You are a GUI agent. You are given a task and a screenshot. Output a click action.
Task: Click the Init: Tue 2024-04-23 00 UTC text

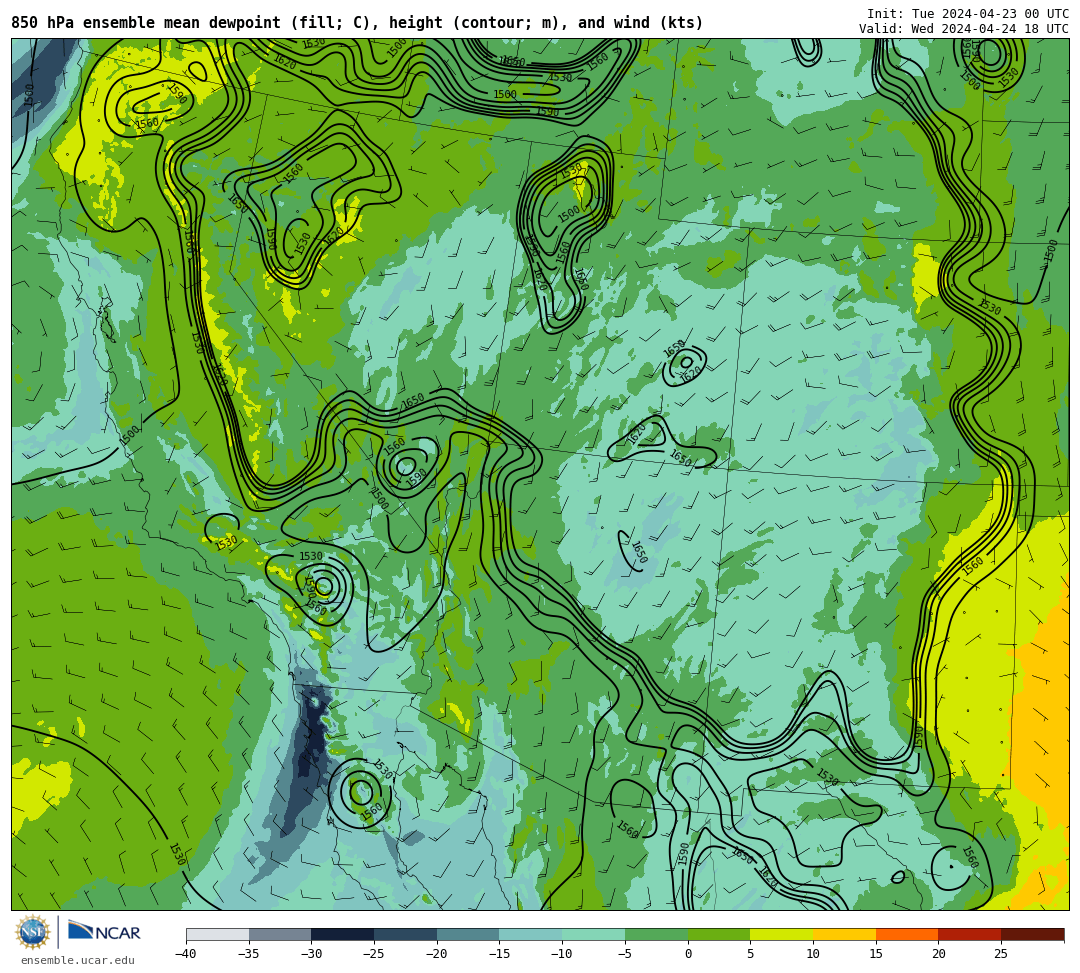[968, 14]
